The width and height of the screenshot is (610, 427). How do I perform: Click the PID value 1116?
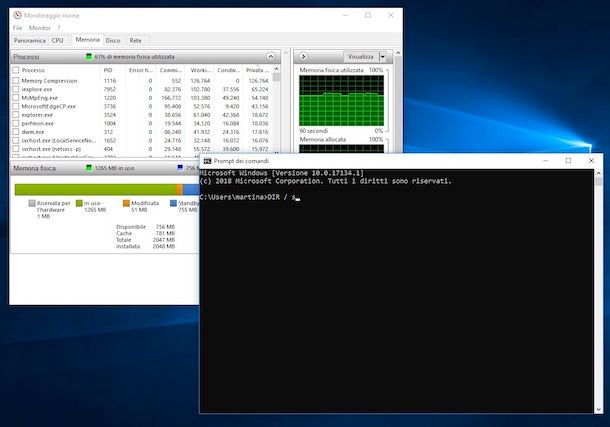pyautogui.click(x=110, y=80)
